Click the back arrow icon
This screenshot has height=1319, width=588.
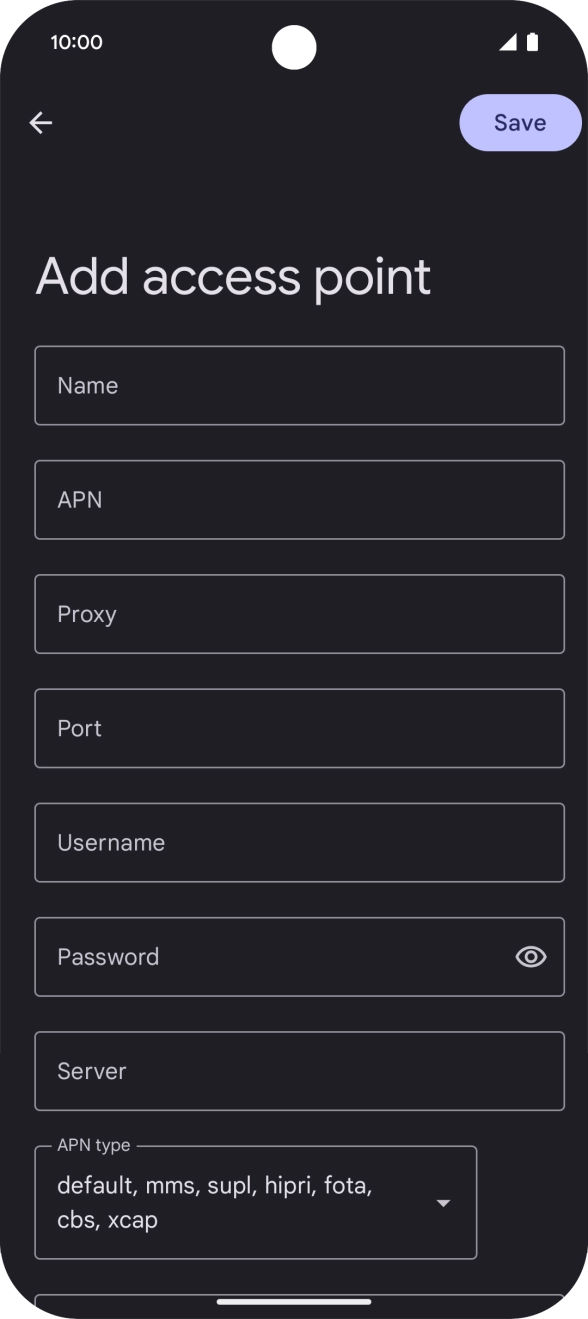[40, 122]
